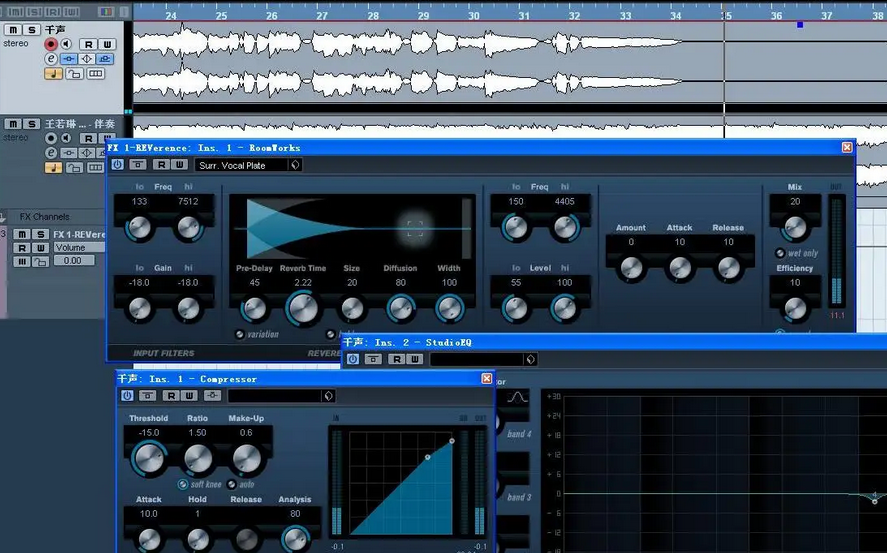
Task: Solo the 伴奏 track
Action: coord(32,123)
